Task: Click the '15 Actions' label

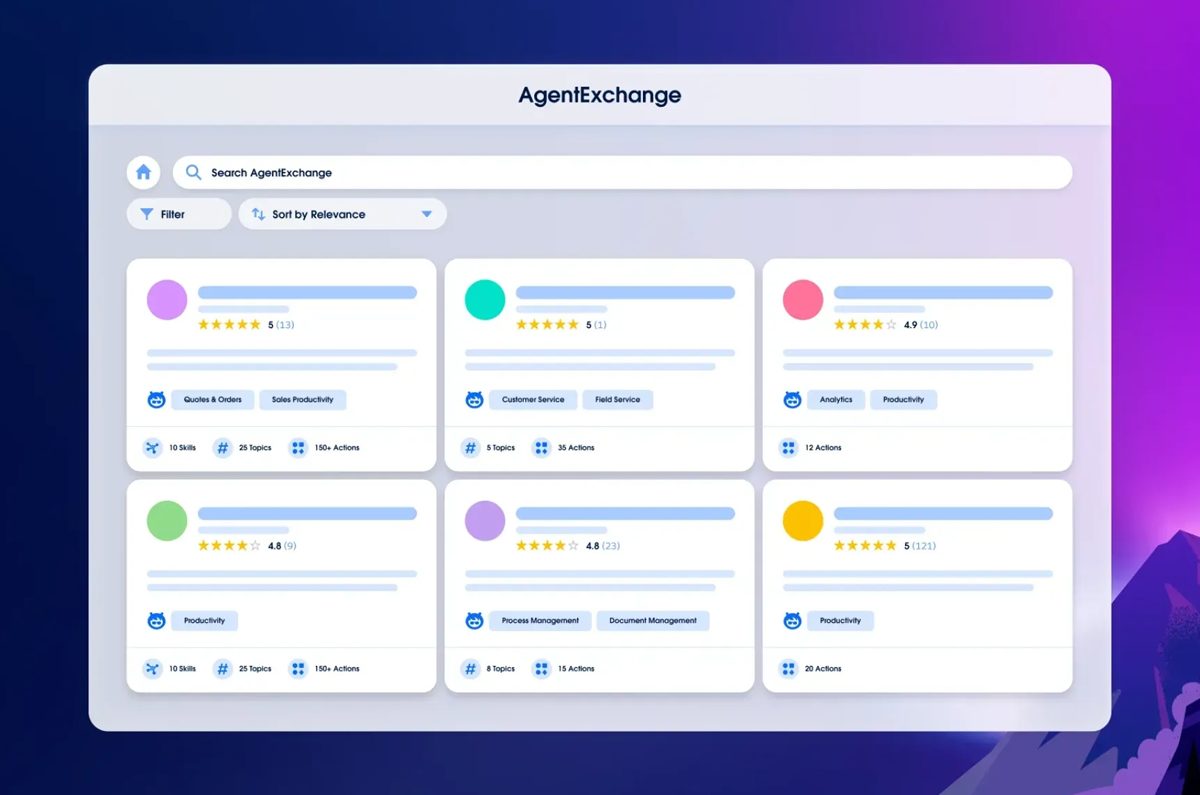Action: pos(576,669)
